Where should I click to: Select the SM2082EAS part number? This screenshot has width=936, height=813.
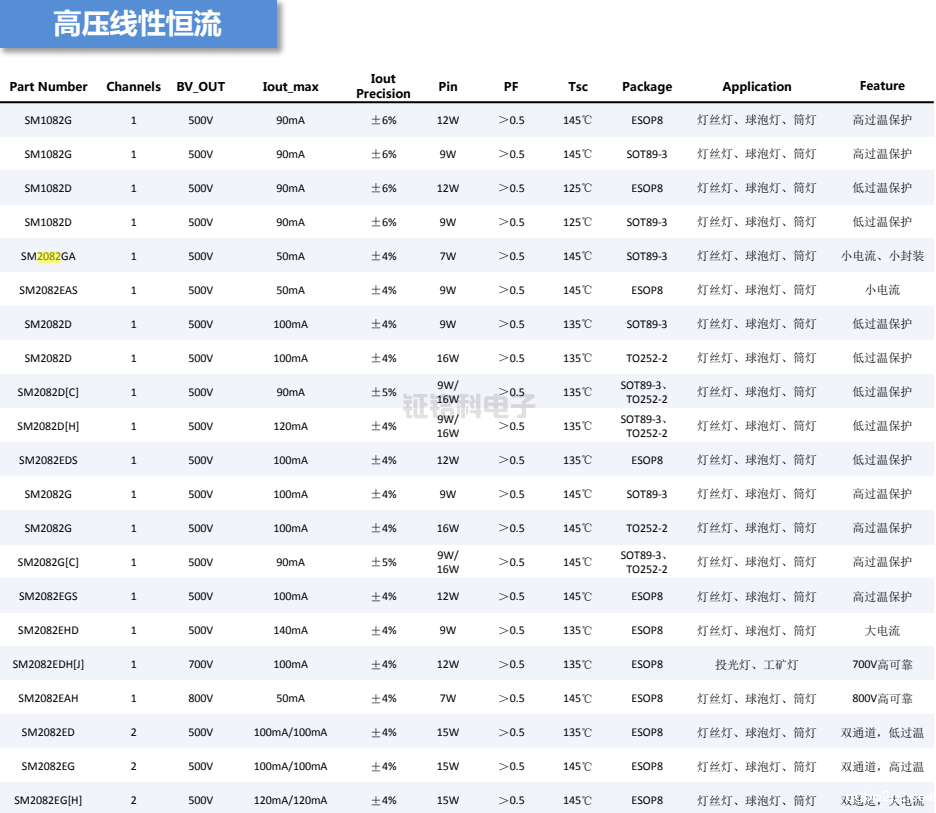click(x=48, y=290)
